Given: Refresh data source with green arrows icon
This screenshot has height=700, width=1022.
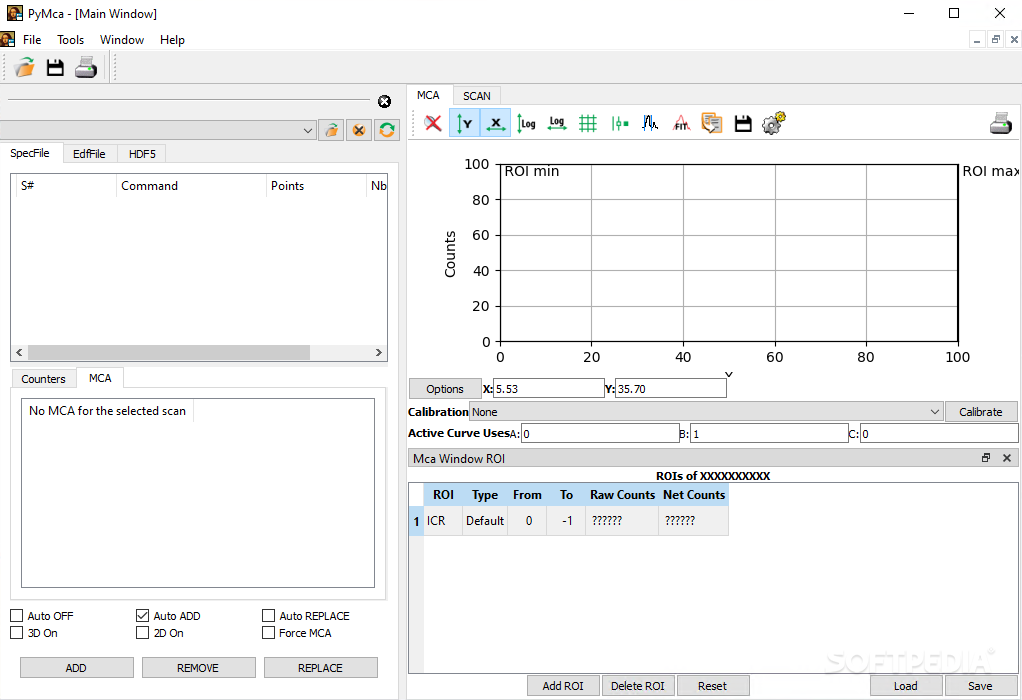Looking at the screenshot, I should [x=387, y=130].
